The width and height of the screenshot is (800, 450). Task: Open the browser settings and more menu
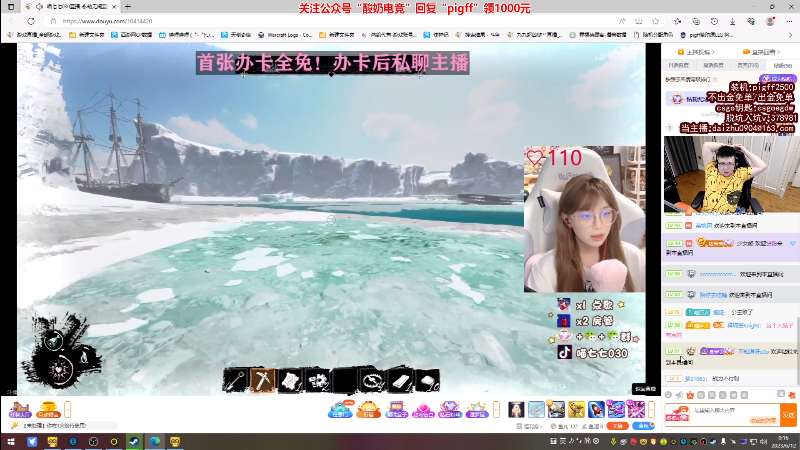pos(789,21)
